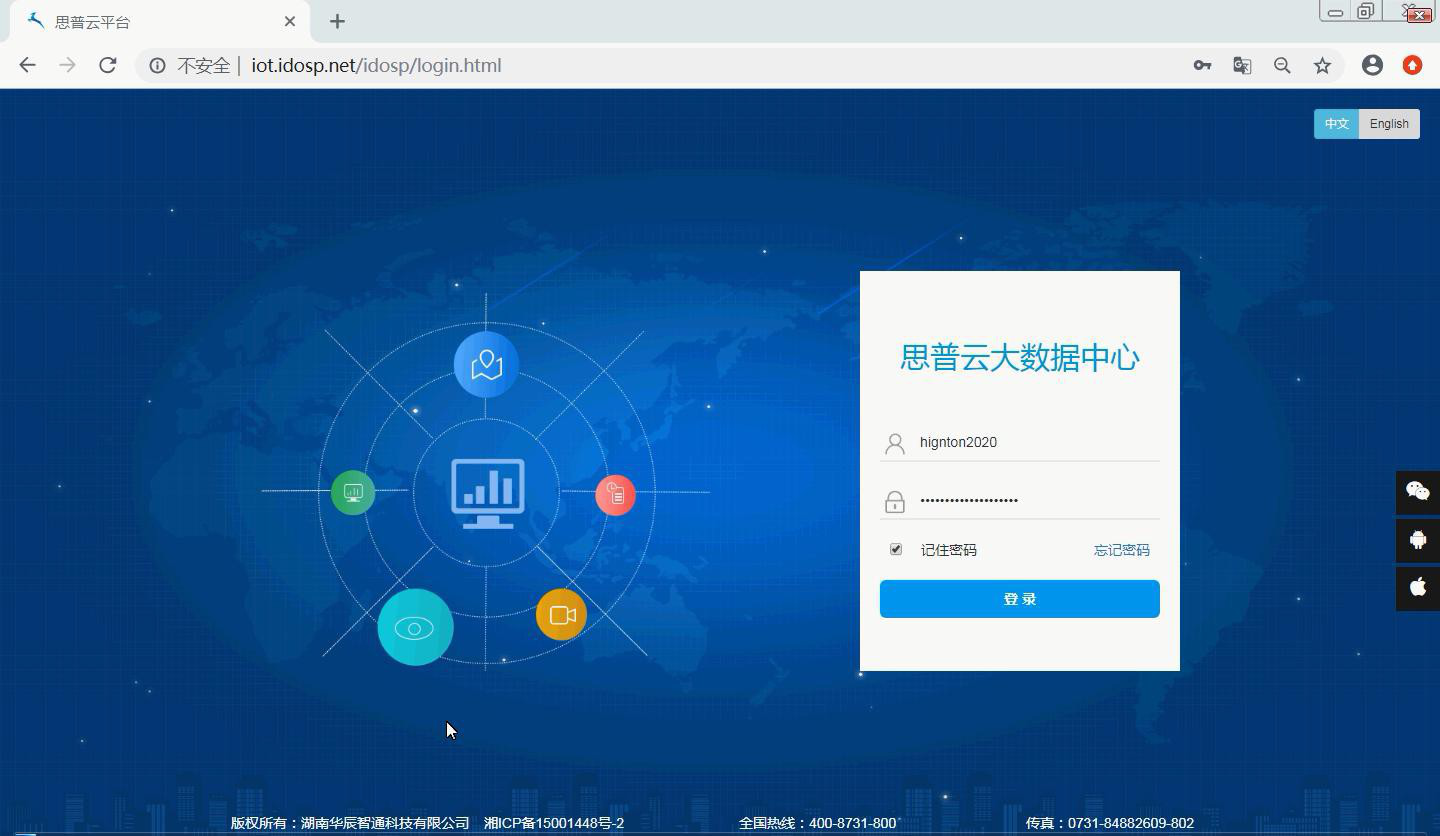Screen dimensions: 1440x836
Task: Click the central monitor chart icon
Action: point(487,490)
